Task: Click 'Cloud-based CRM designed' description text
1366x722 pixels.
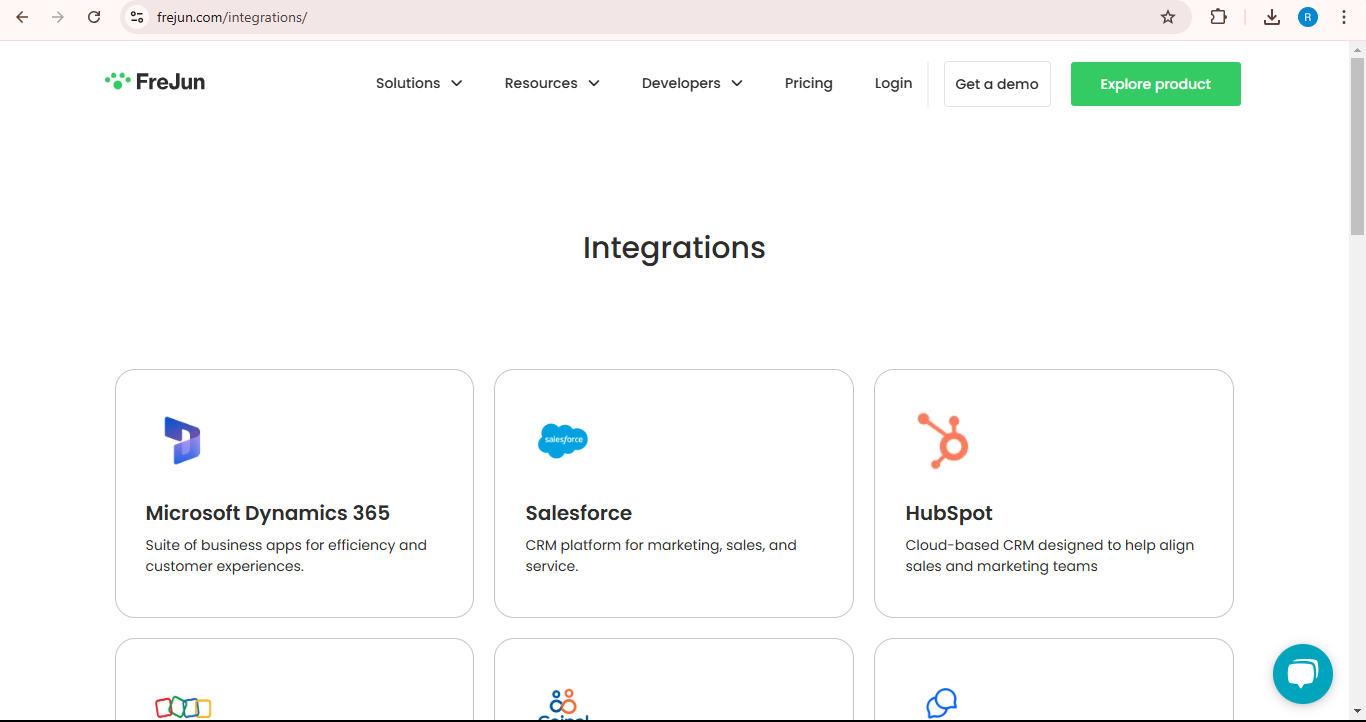Action: 1050,556
